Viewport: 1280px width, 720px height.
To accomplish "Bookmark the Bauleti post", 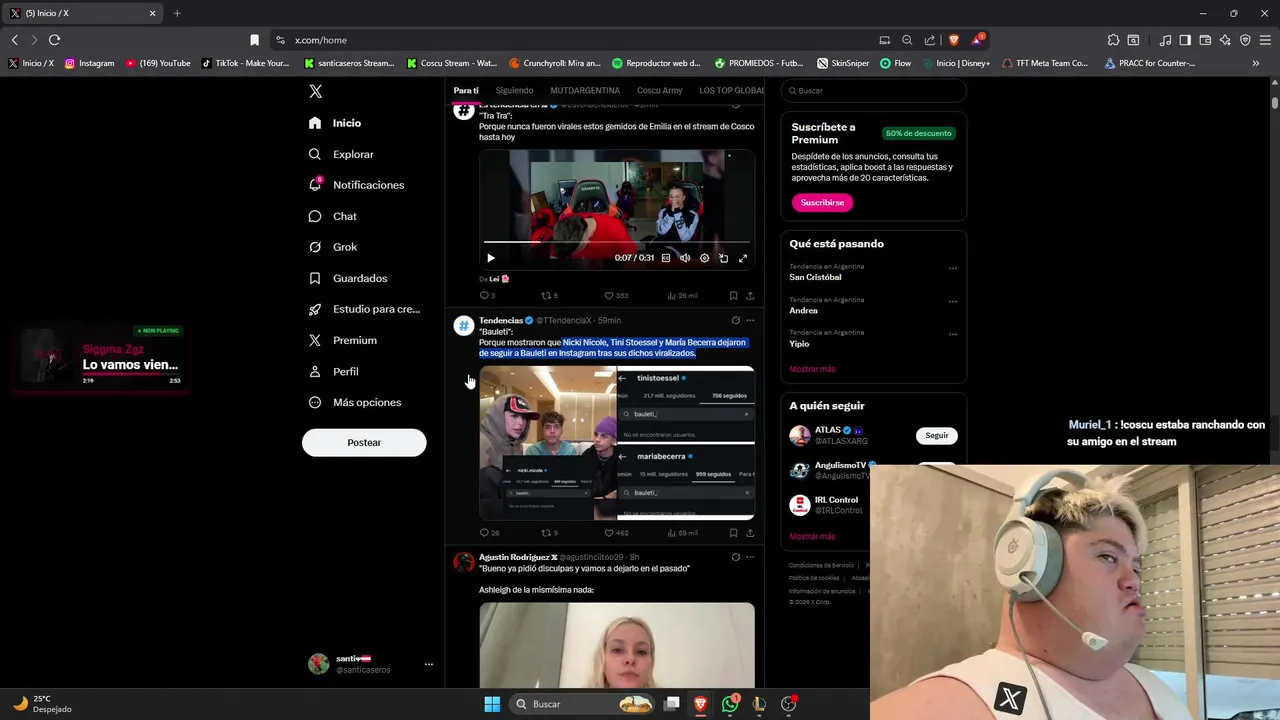I will pyautogui.click(x=733, y=533).
